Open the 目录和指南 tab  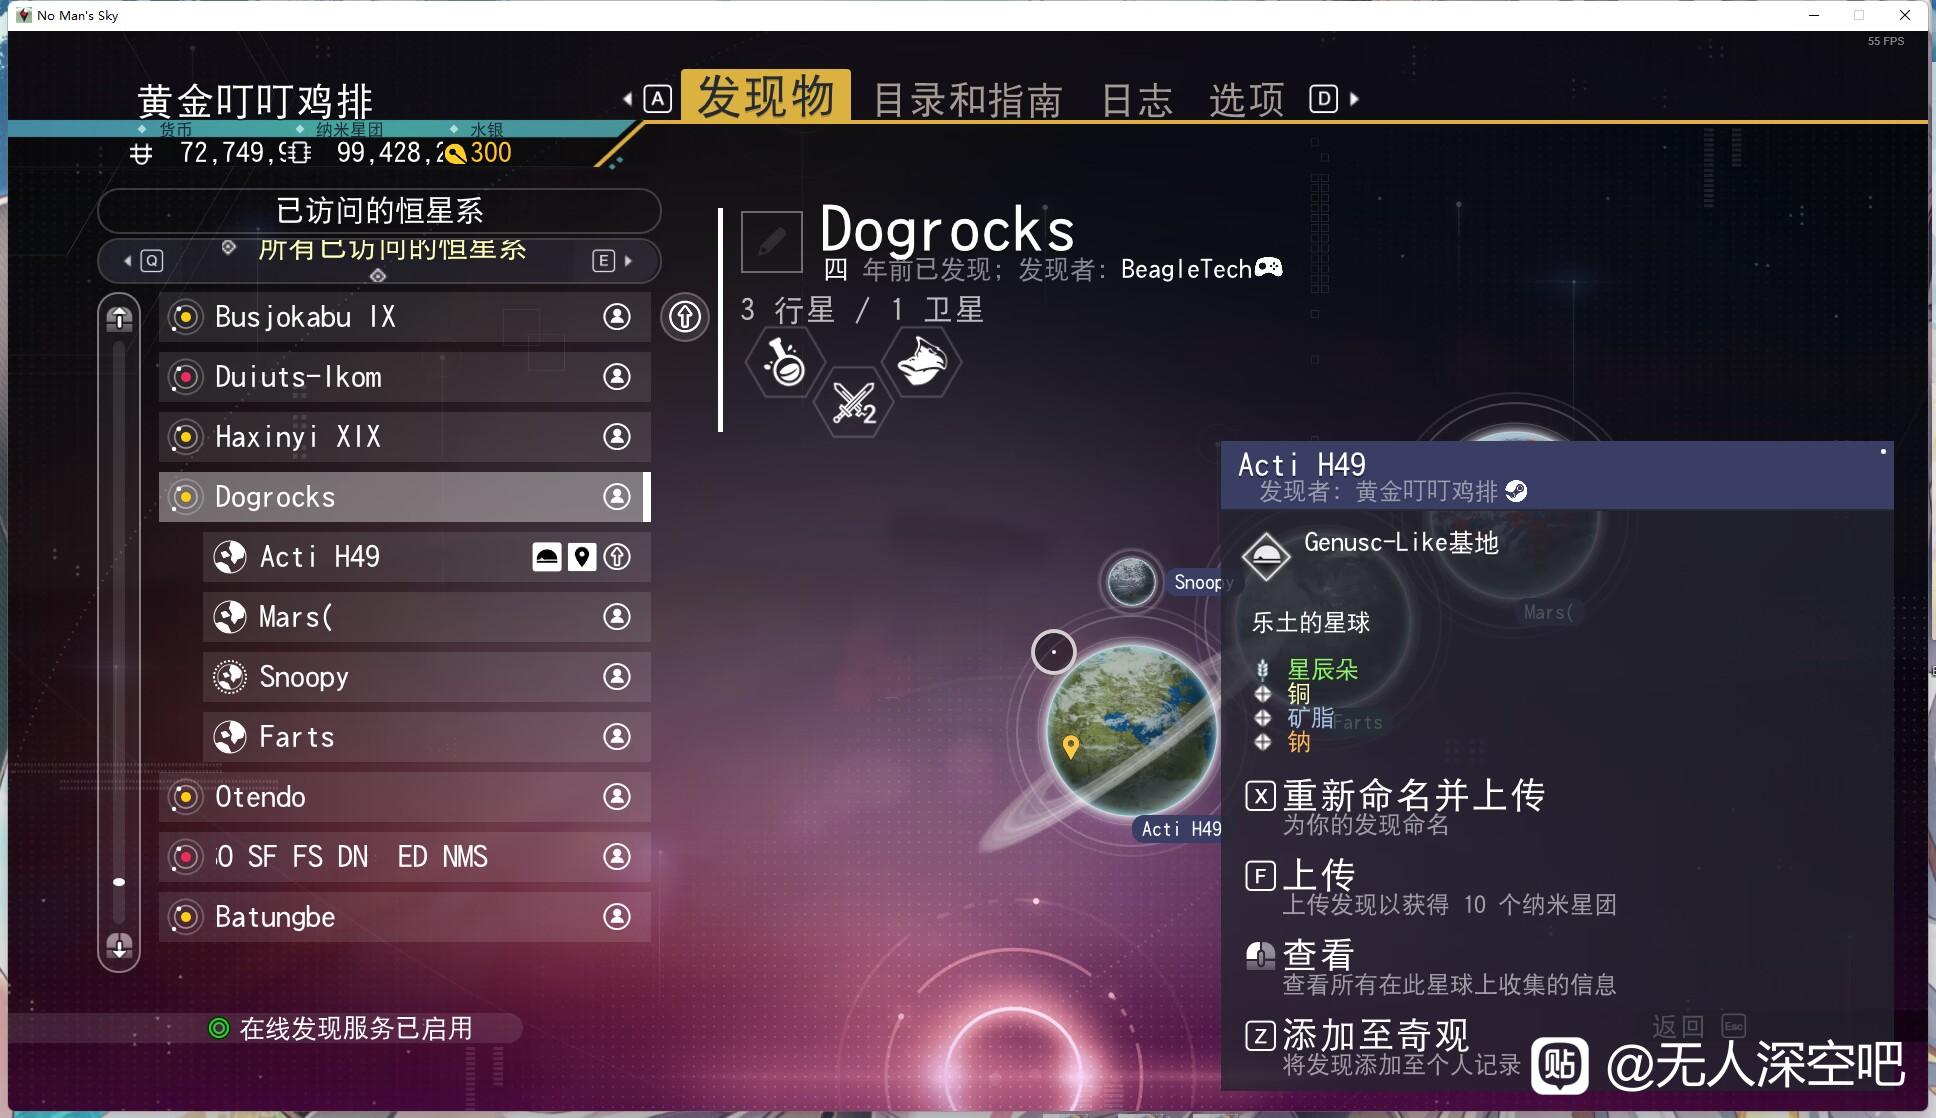pos(968,100)
